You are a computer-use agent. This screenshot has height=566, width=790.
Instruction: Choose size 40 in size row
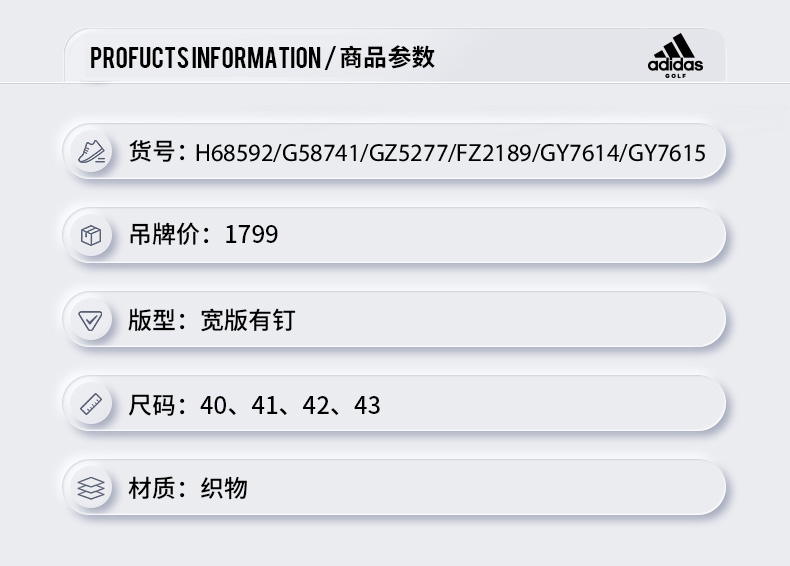pos(213,405)
